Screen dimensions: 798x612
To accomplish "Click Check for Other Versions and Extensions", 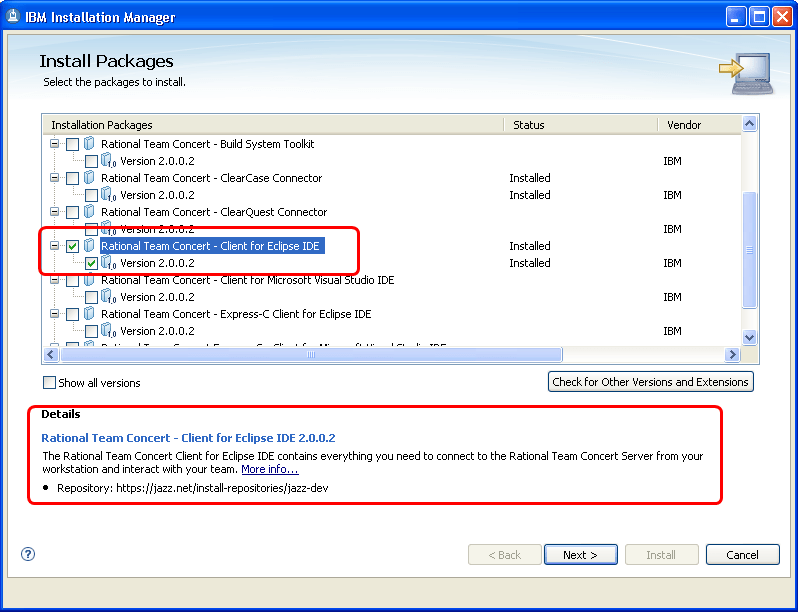I will pos(650,382).
